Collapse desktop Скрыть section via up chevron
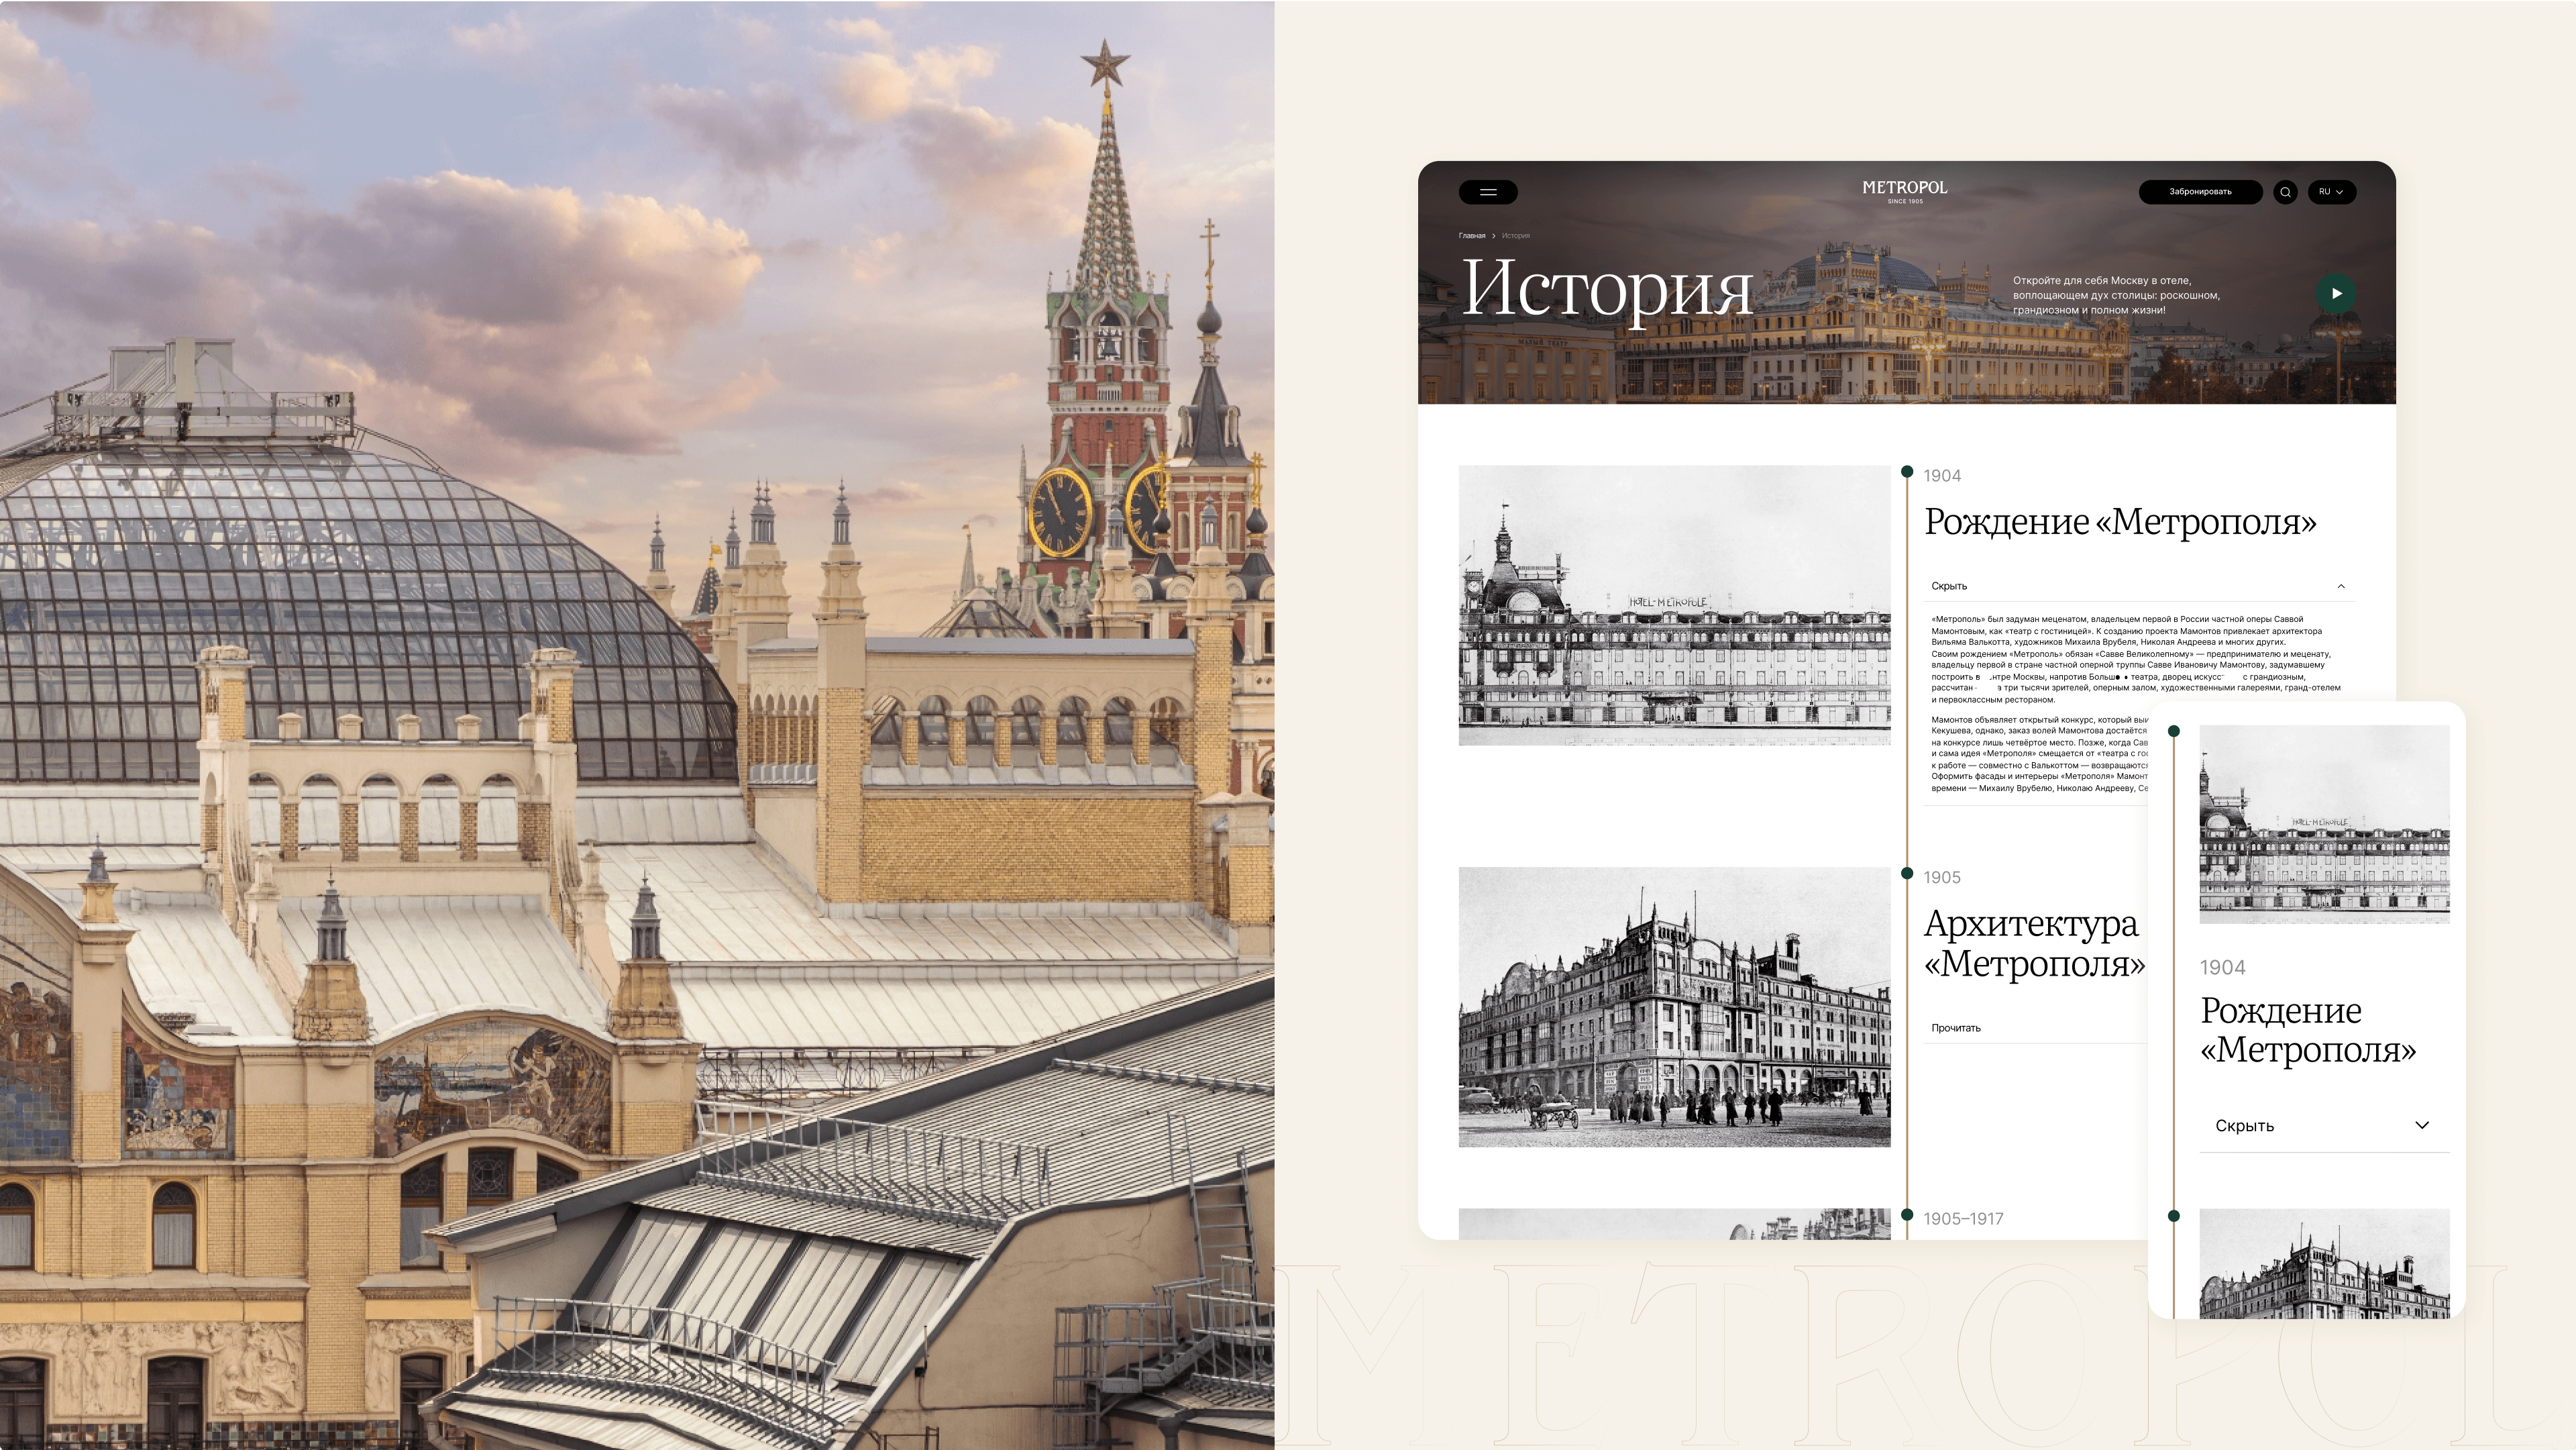The width and height of the screenshot is (2576, 1450). [x=2341, y=586]
